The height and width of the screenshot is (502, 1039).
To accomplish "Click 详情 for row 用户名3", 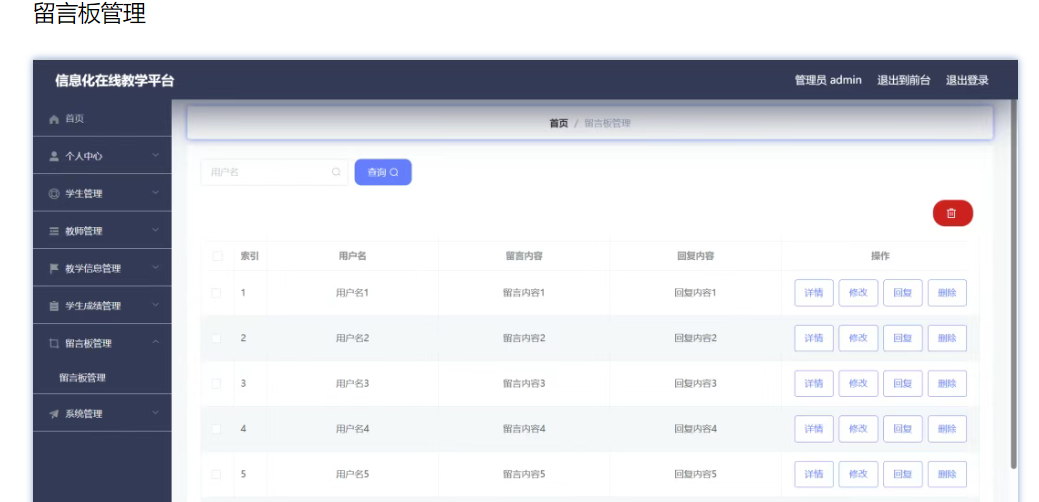I will pos(814,383).
